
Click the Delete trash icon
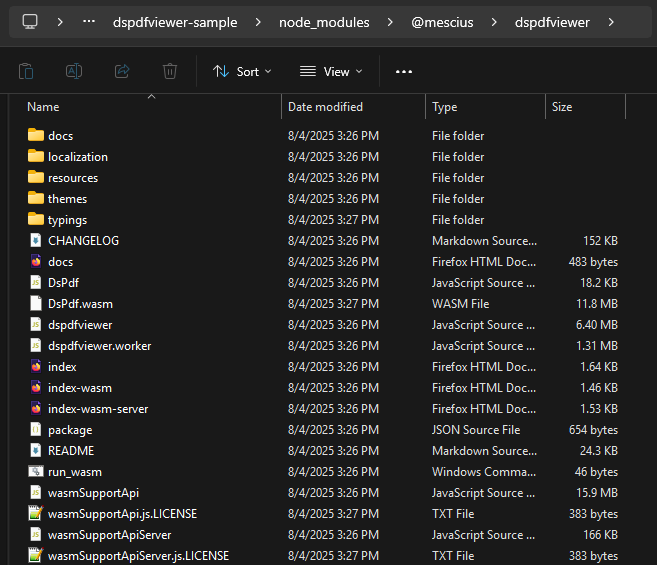(170, 71)
